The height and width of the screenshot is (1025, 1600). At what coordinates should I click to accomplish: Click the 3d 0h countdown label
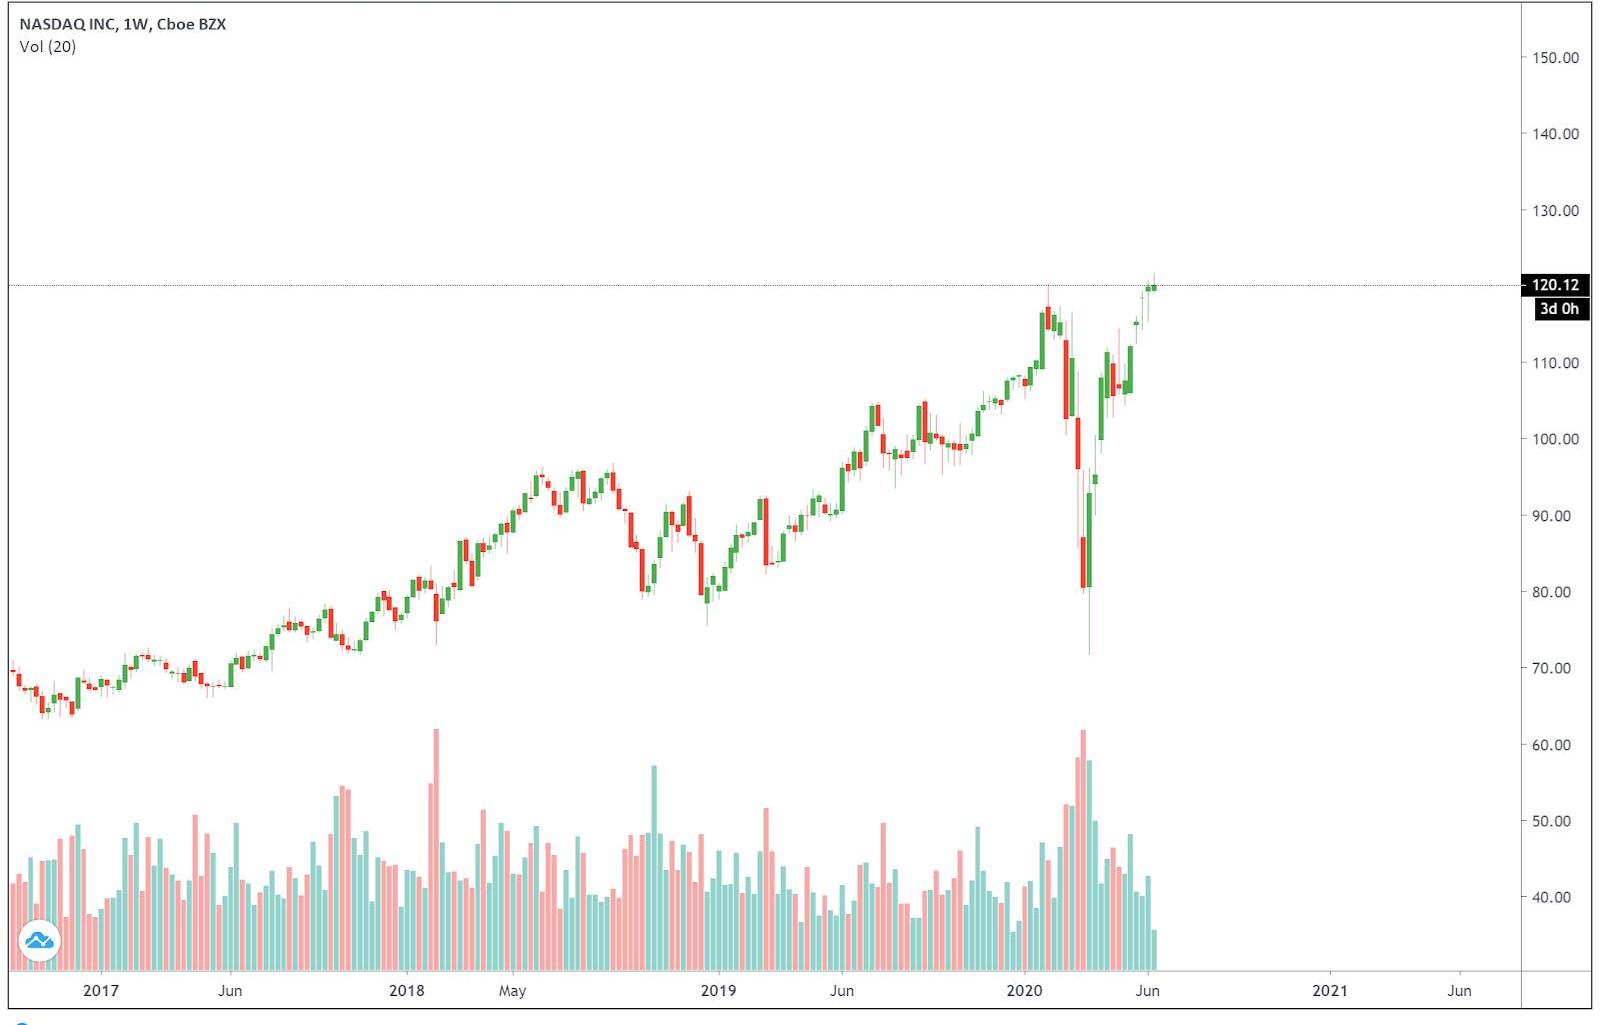[x=1558, y=309]
